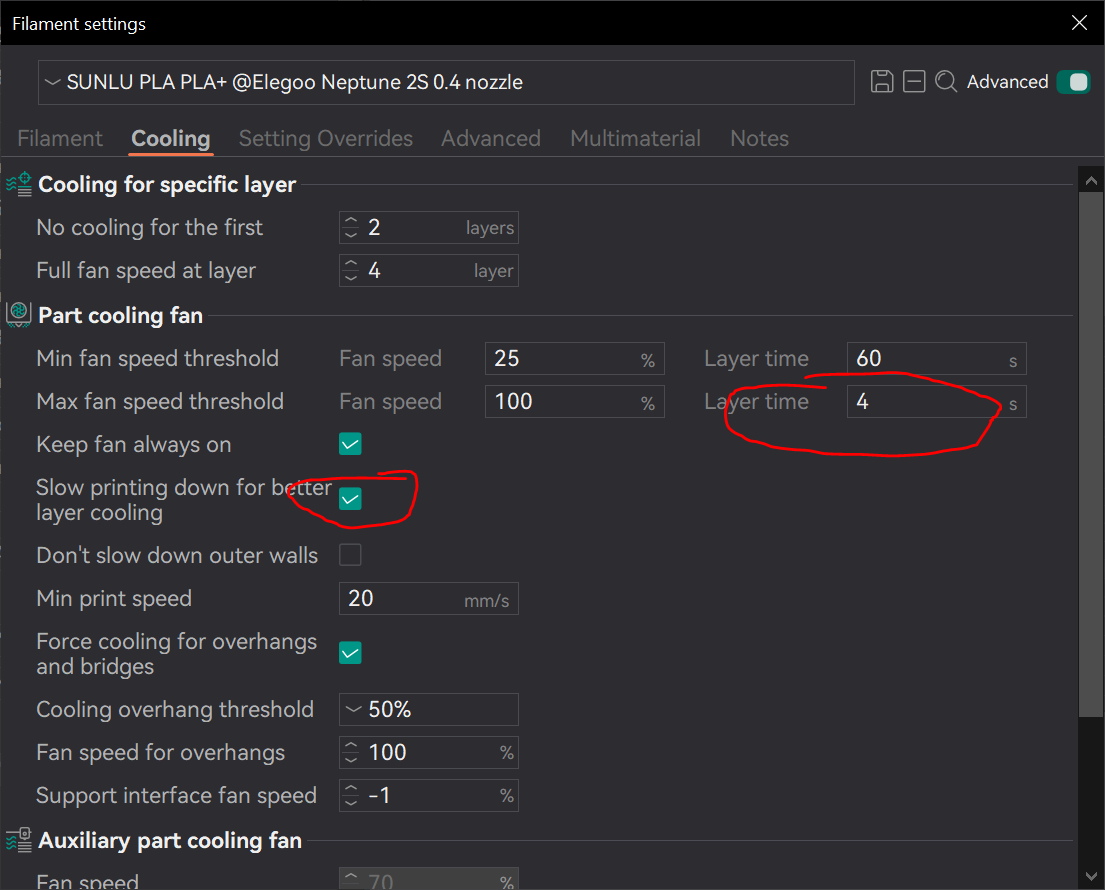
Task: Click the Cooling for specific layer icon
Action: (x=19, y=185)
